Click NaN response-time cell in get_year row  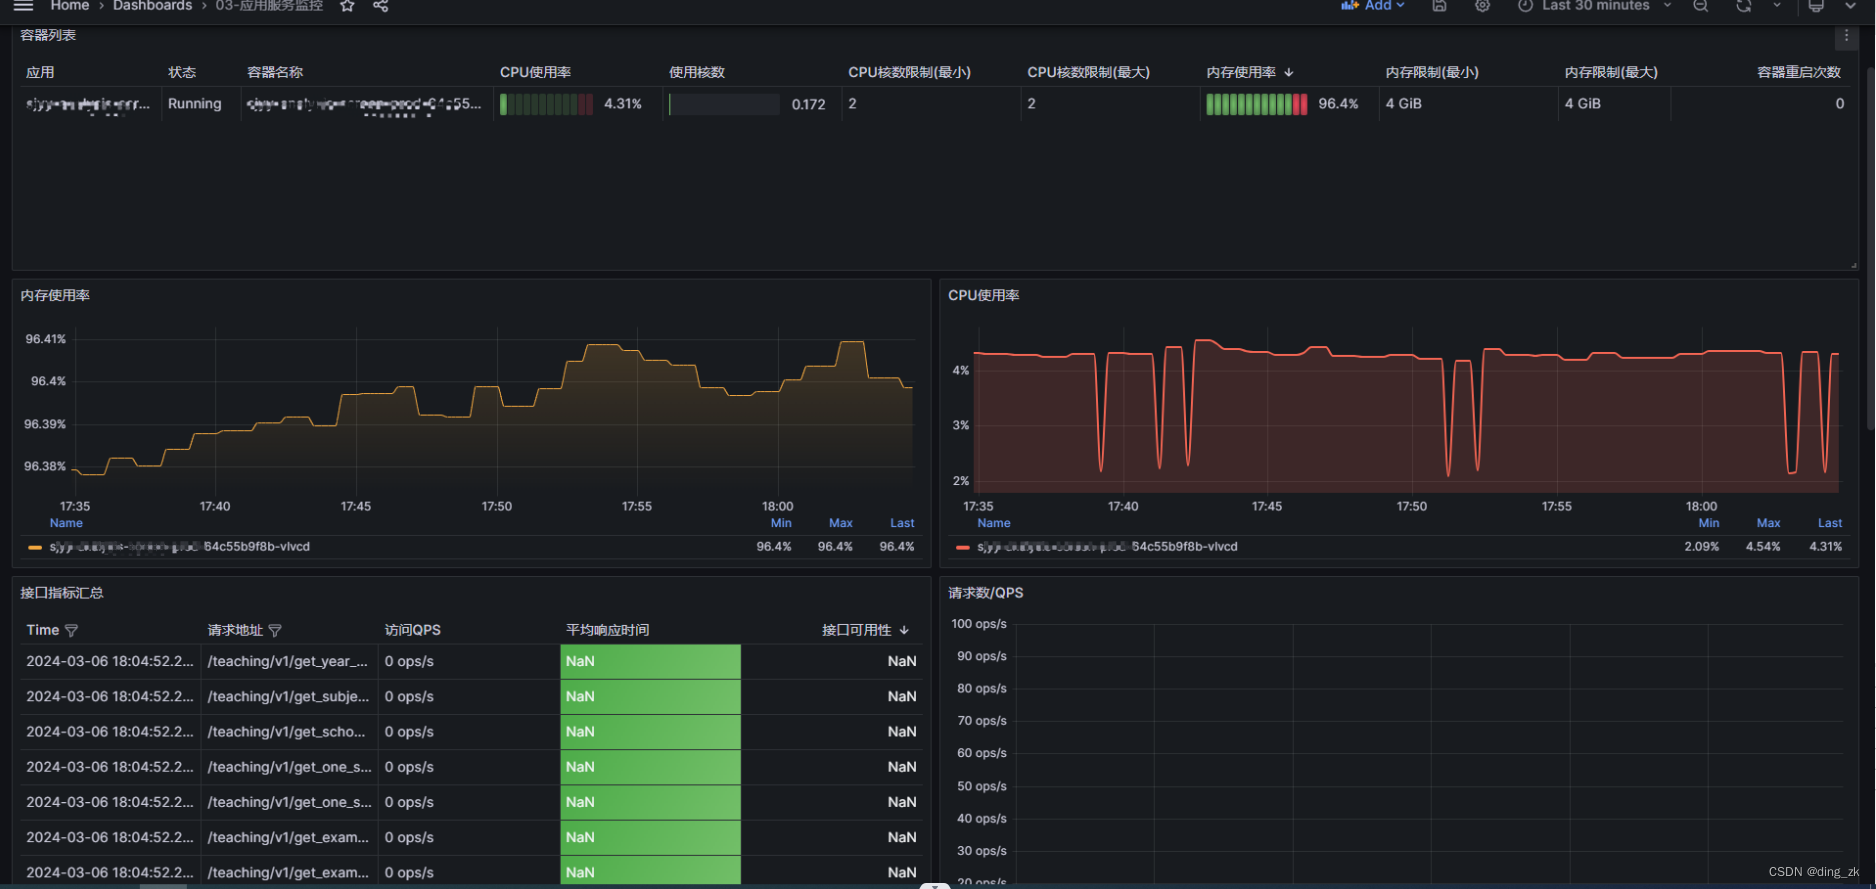[650, 661]
